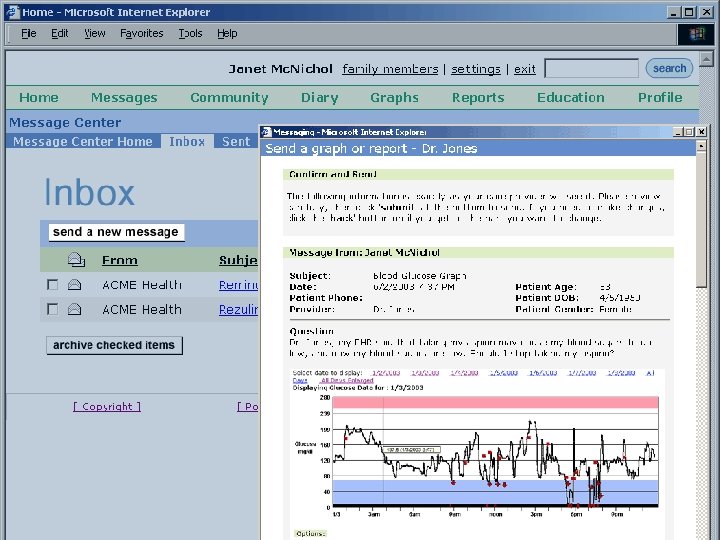Click the main window scroll up arrow
The image size is (720, 540).
(706, 59)
